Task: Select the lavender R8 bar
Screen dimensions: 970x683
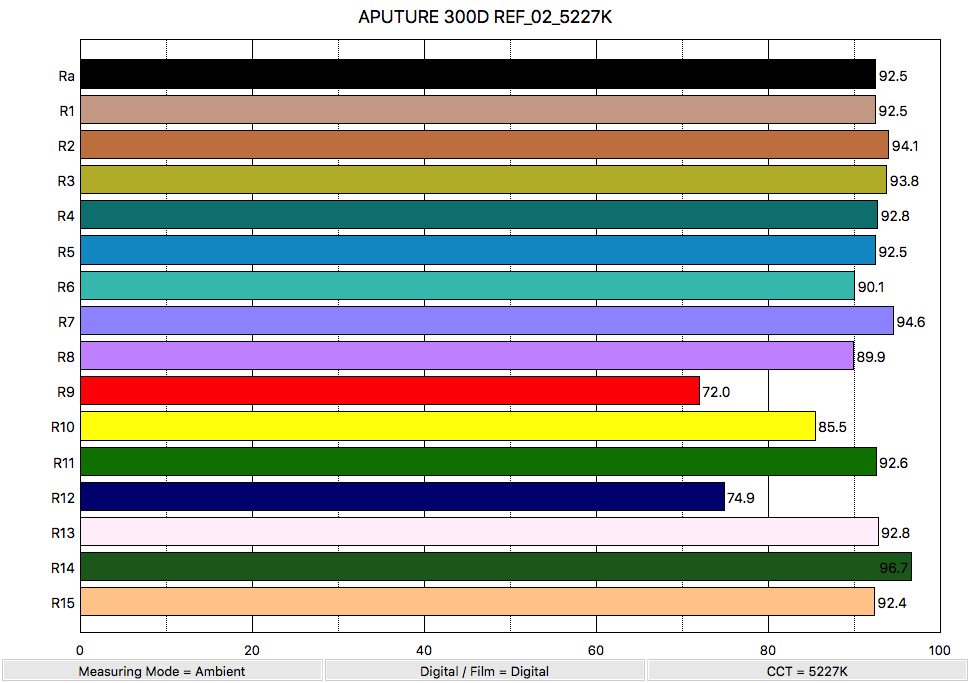Action: pyautogui.click(x=466, y=356)
